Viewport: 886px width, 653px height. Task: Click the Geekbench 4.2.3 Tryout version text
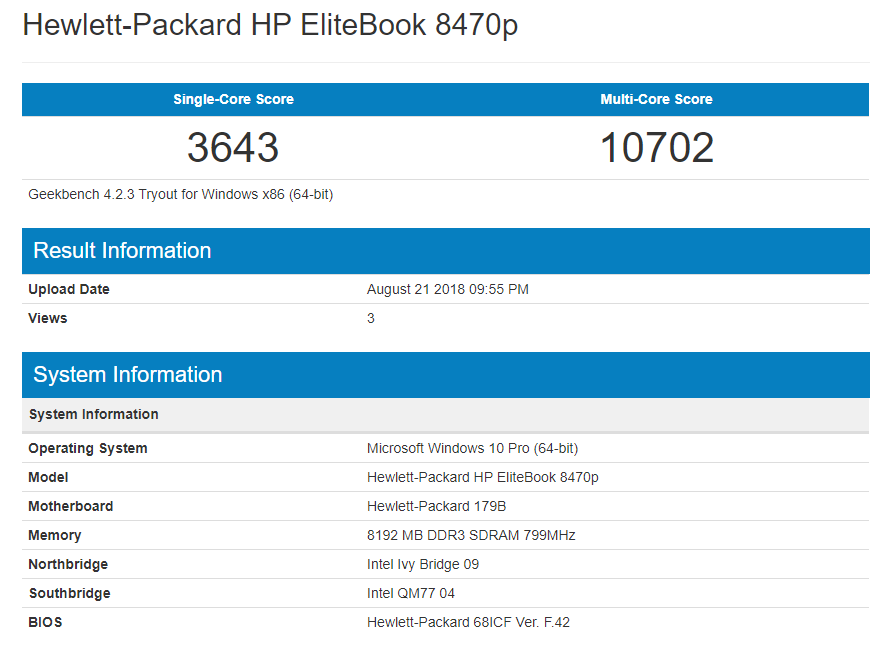tap(180, 194)
